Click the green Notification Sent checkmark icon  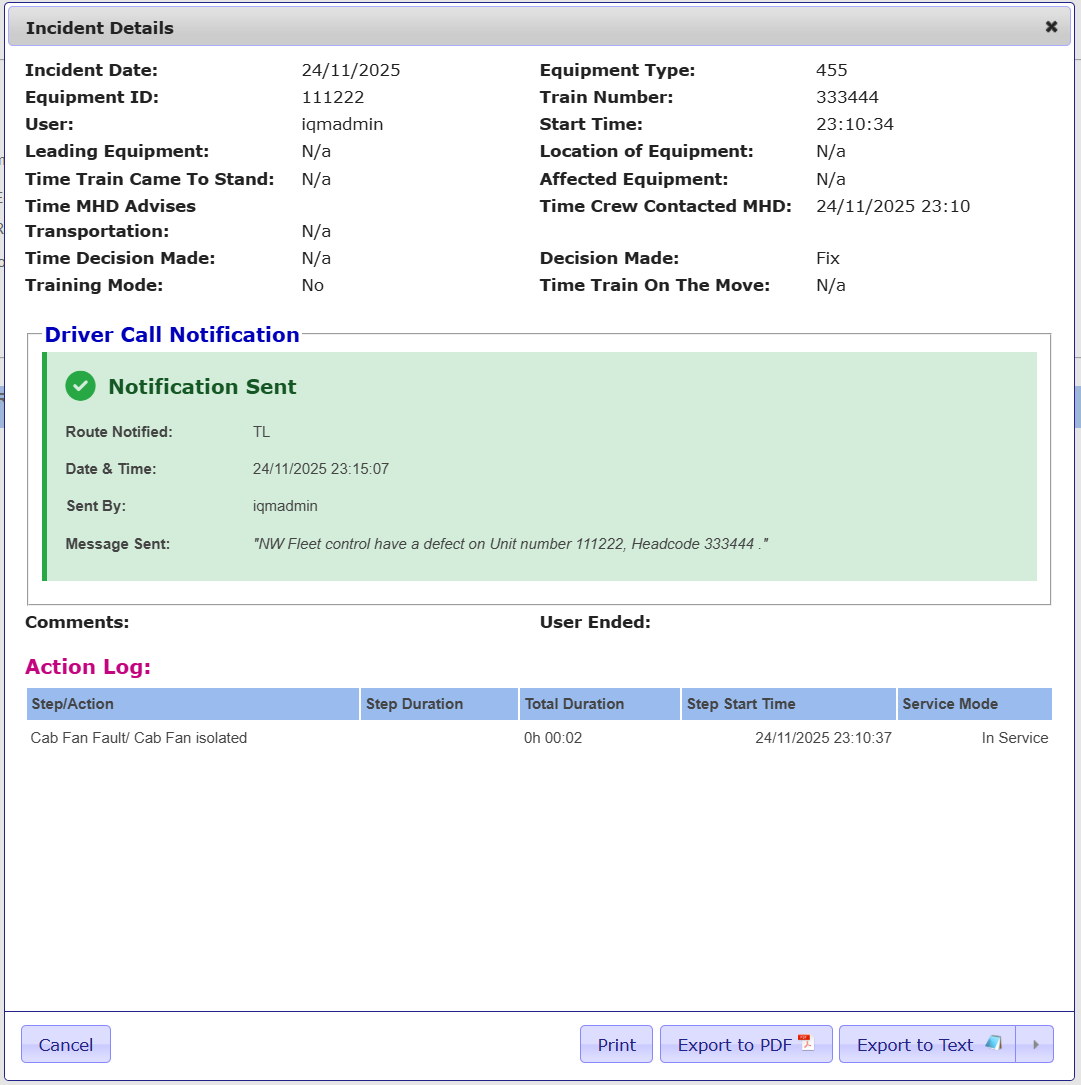tap(80, 386)
